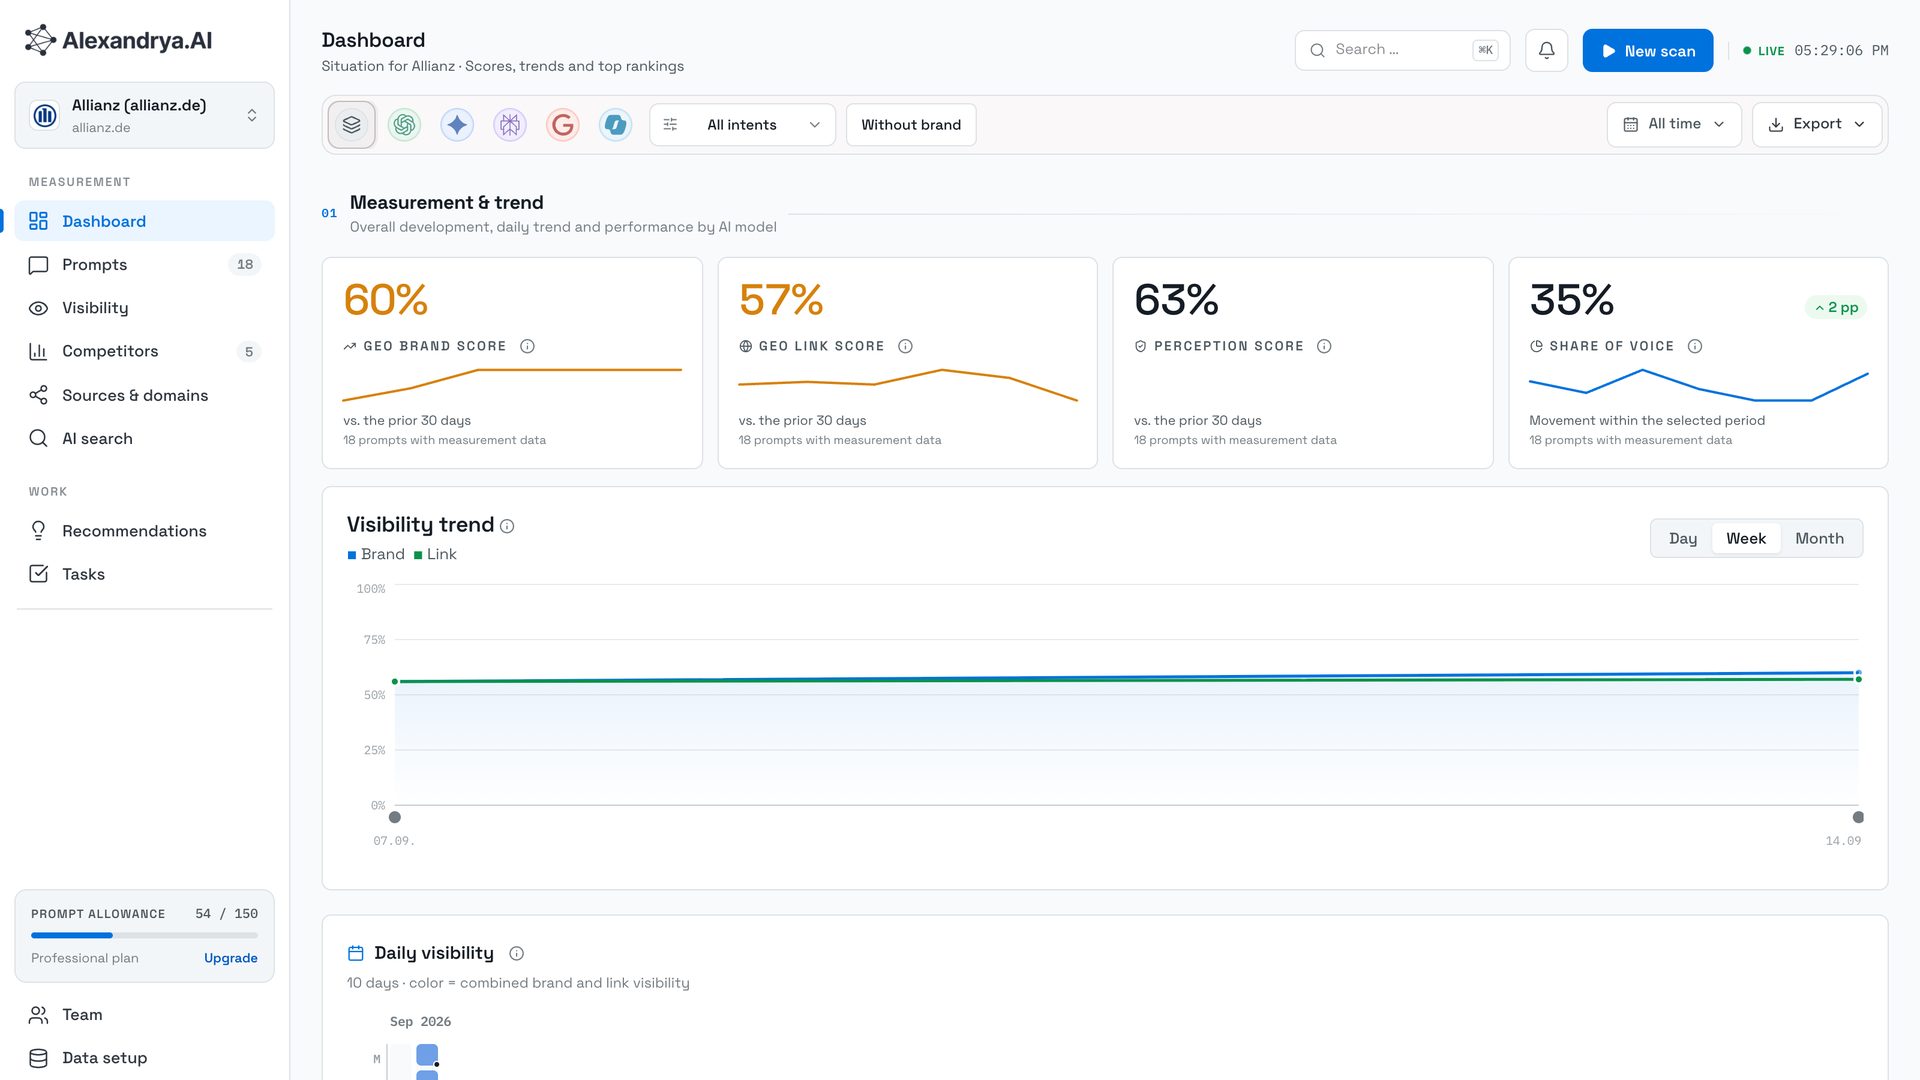This screenshot has height=1080, width=1920.
Task: Click the Upgrade plan link
Action: click(231, 958)
